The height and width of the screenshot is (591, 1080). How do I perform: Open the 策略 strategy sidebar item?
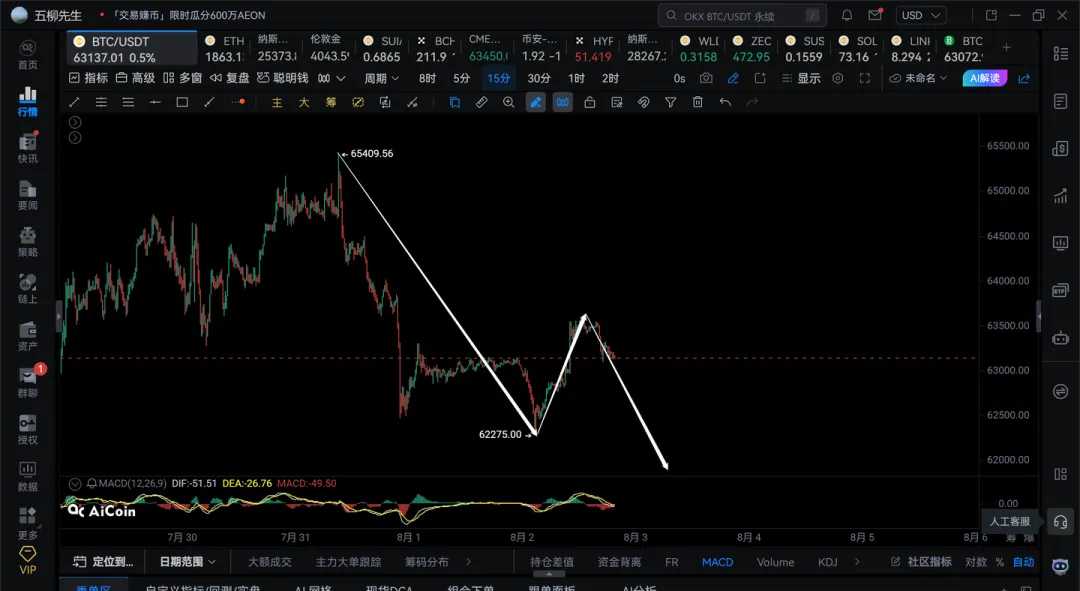28,242
